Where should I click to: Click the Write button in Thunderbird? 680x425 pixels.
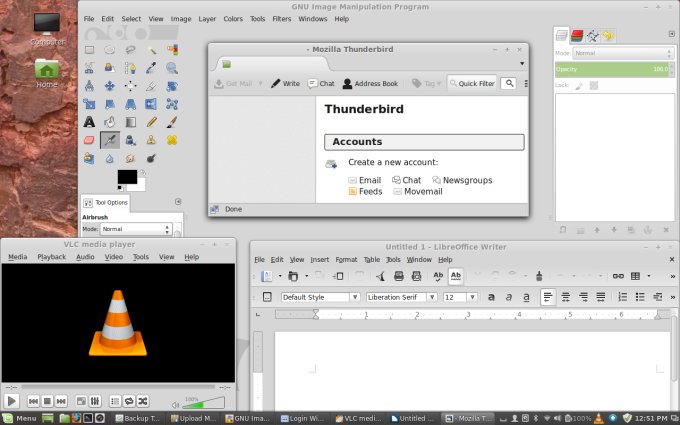pos(285,84)
